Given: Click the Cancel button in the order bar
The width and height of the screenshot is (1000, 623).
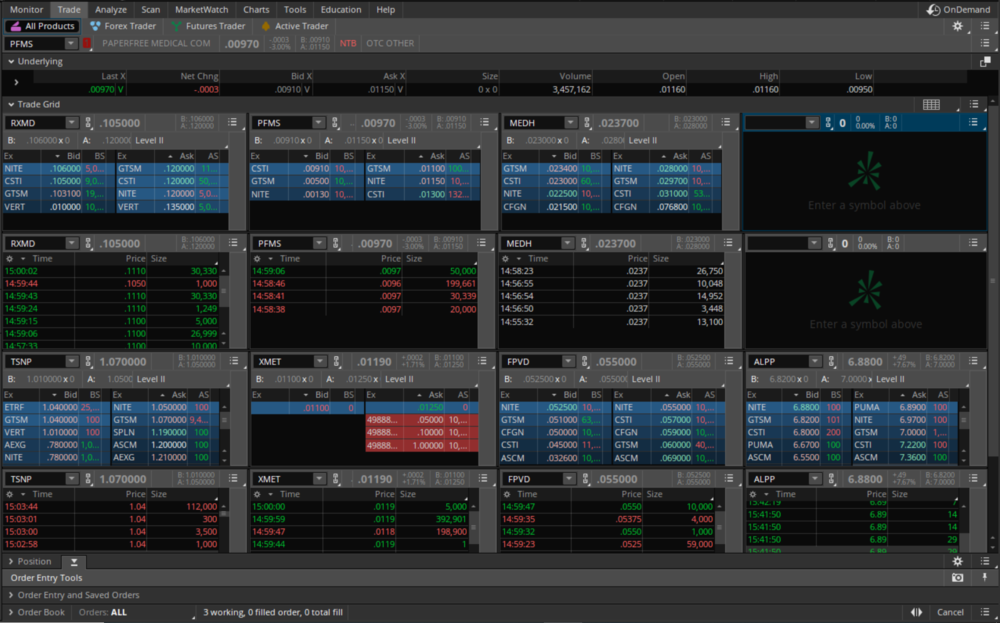Looking at the screenshot, I should tap(950, 612).
